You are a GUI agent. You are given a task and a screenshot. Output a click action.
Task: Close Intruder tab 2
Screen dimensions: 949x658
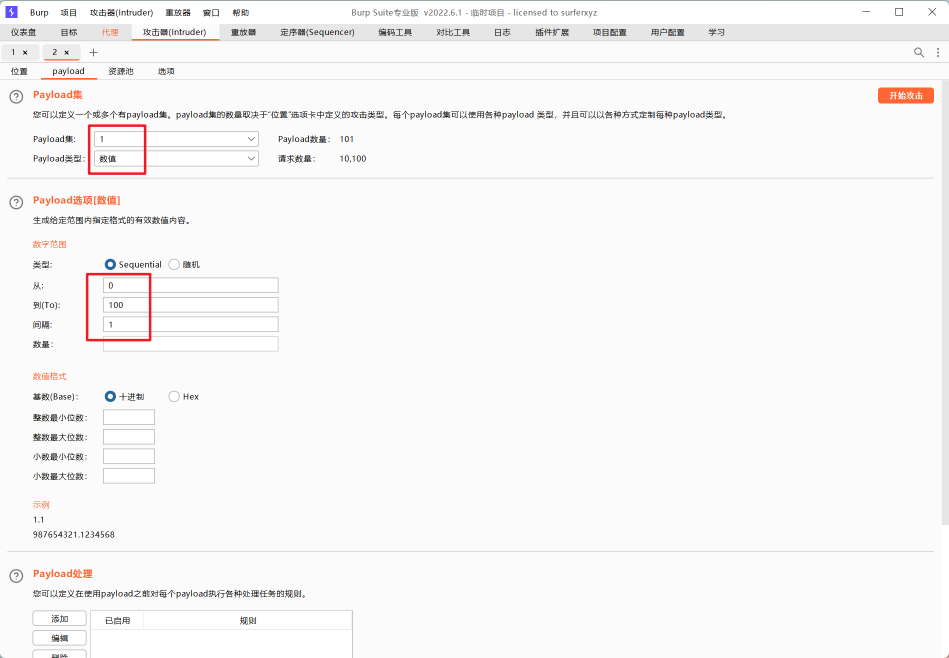click(x=67, y=53)
